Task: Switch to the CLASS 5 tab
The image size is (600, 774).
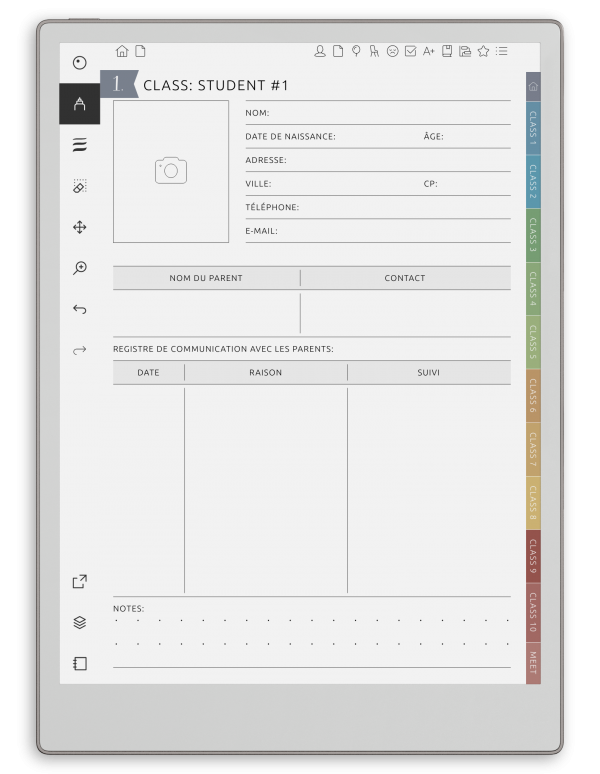Action: pos(533,343)
